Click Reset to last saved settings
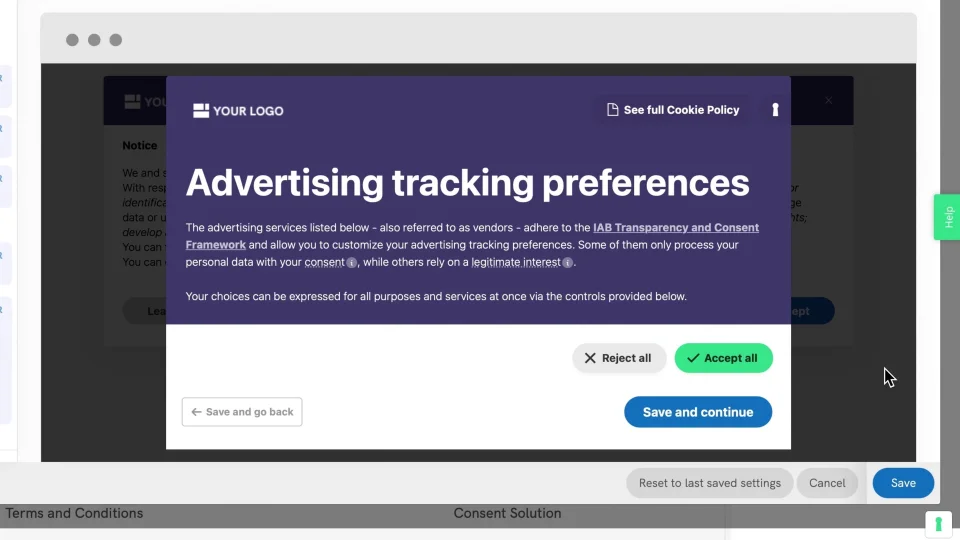 point(710,483)
